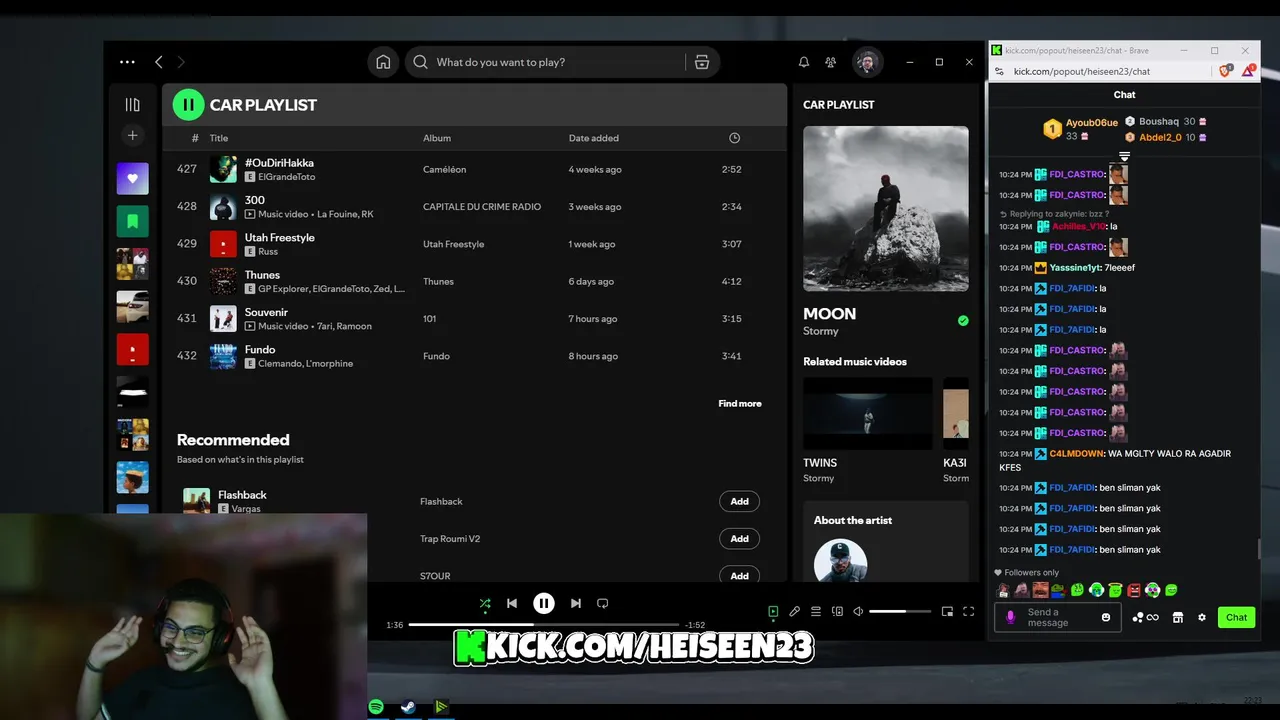The height and width of the screenshot is (720, 1280).
Task: Select track #OuDiriHakka
Action: tap(279, 163)
